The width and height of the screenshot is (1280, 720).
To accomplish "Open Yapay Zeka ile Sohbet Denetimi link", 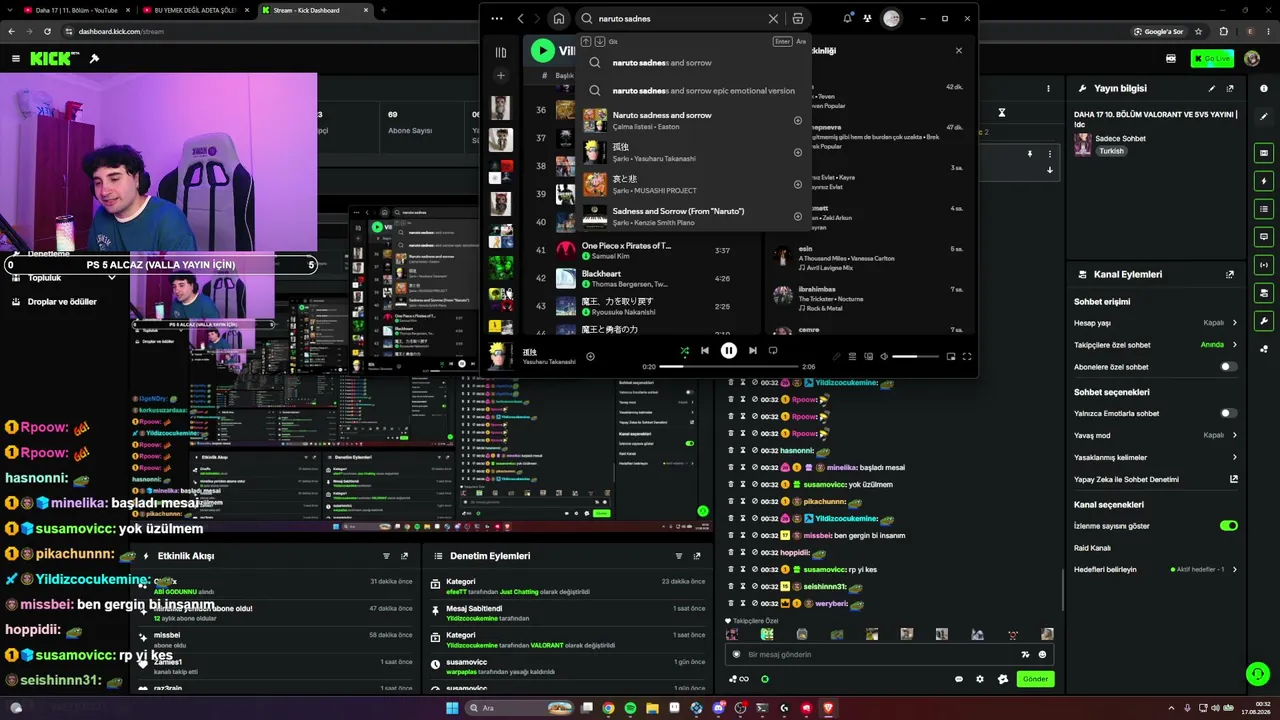I will pos(1156,479).
